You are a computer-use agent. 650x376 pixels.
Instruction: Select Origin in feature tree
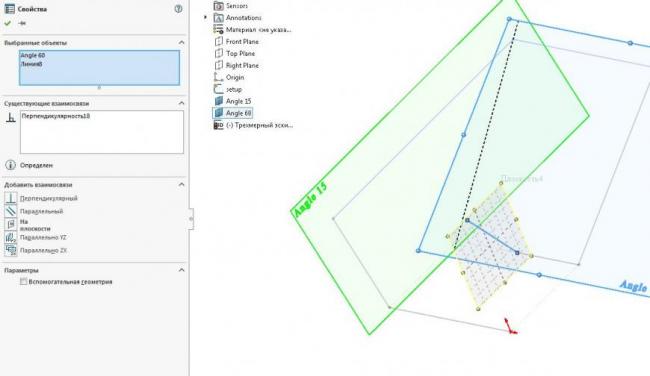point(235,77)
